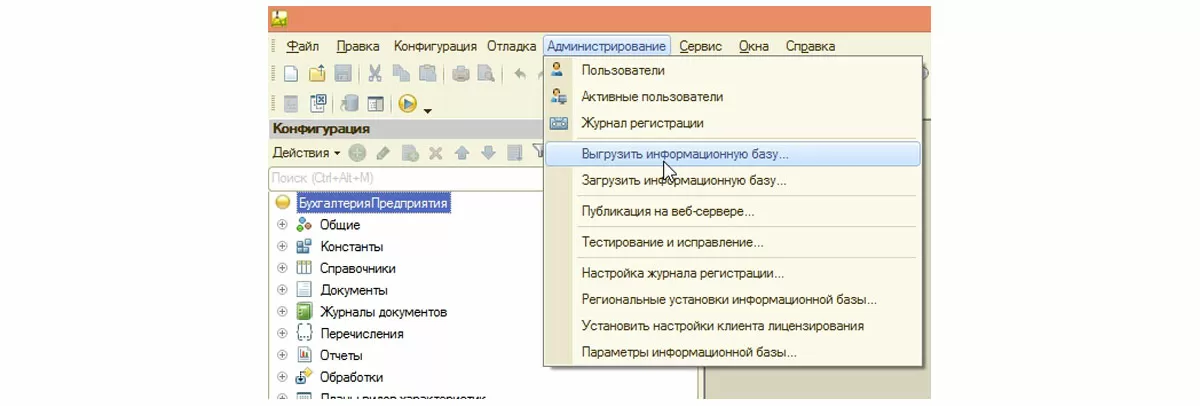Expand the Константы tree node
Screen dimensions: 1200x406
[282, 246]
